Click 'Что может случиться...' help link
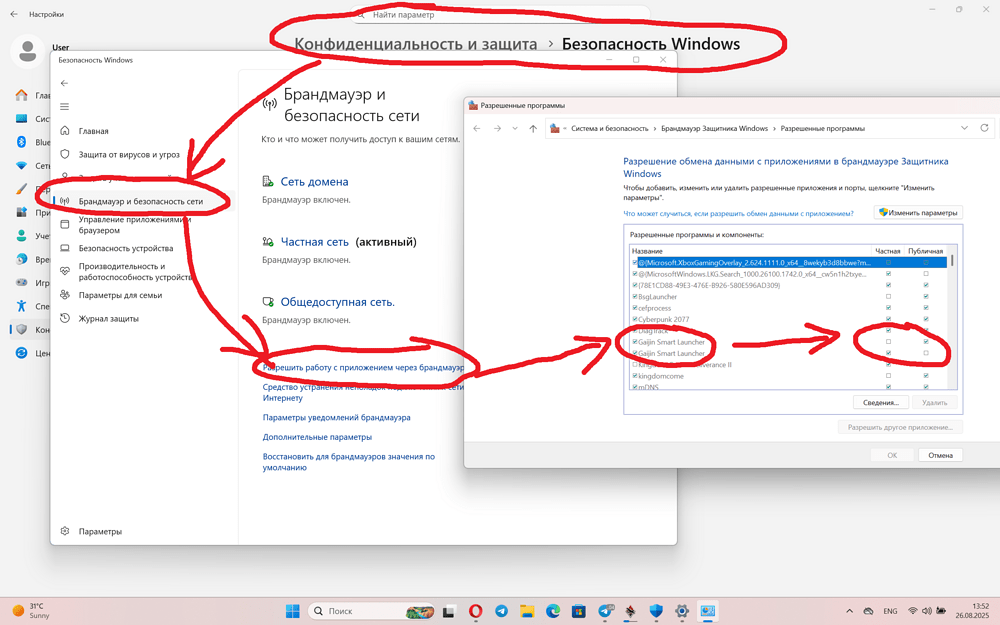Viewport: 1000px width, 625px height. [738, 213]
